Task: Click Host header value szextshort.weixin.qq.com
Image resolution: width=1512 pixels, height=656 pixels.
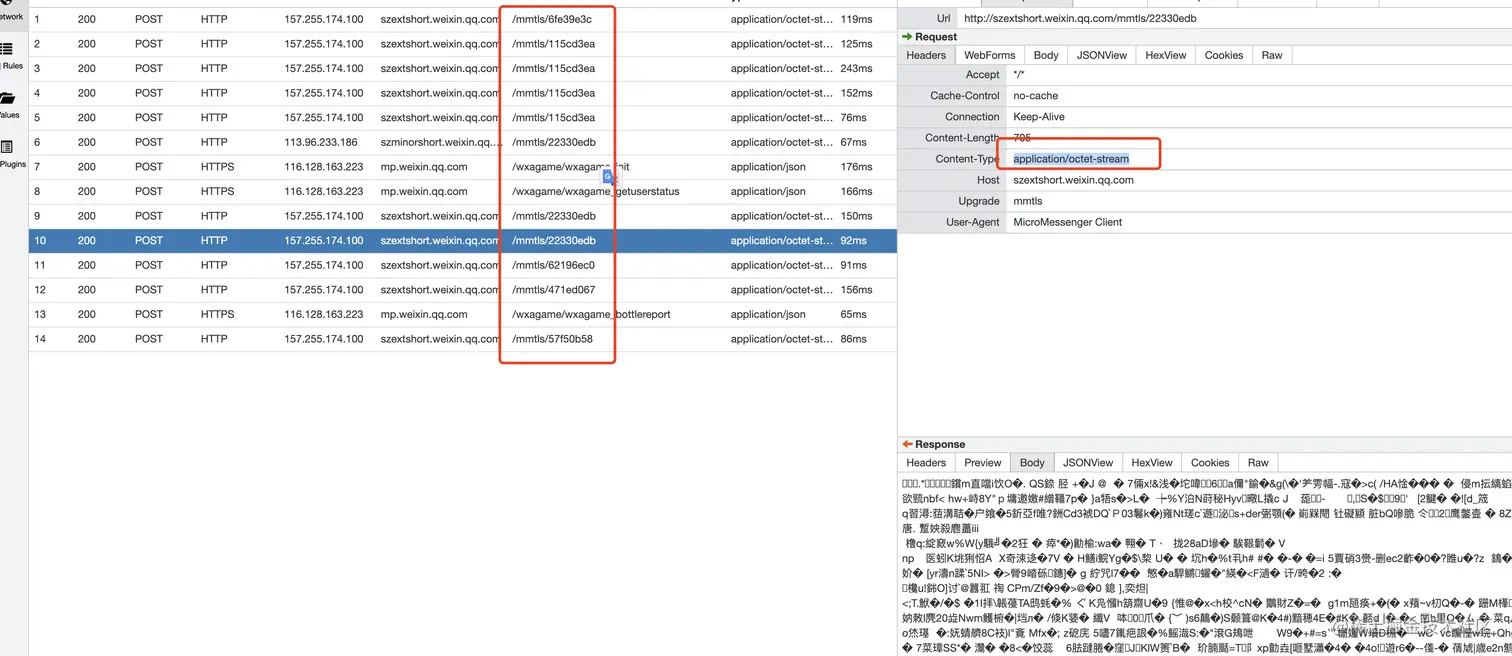Action: point(1073,180)
